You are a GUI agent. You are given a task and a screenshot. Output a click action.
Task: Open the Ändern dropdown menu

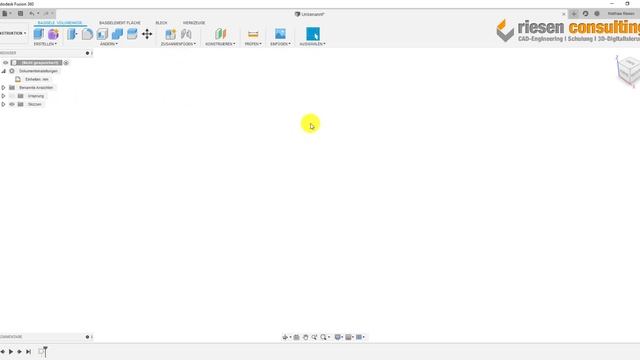(x=109, y=44)
